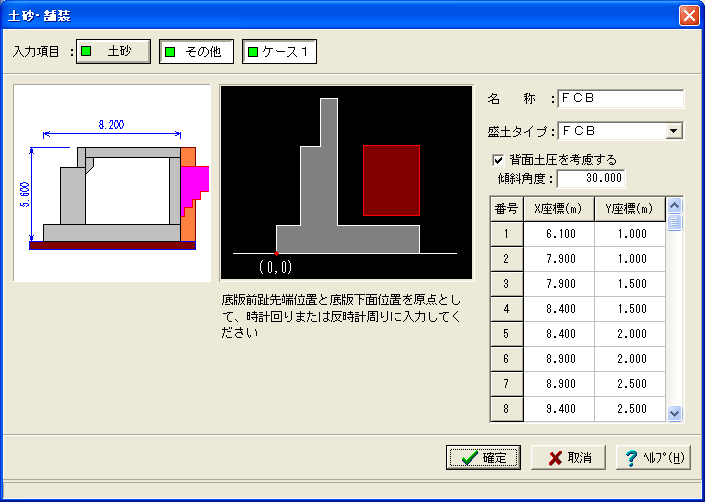Viewport: 705px width, 502px height.
Task: Select row number 8 header
Action: [507, 409]
